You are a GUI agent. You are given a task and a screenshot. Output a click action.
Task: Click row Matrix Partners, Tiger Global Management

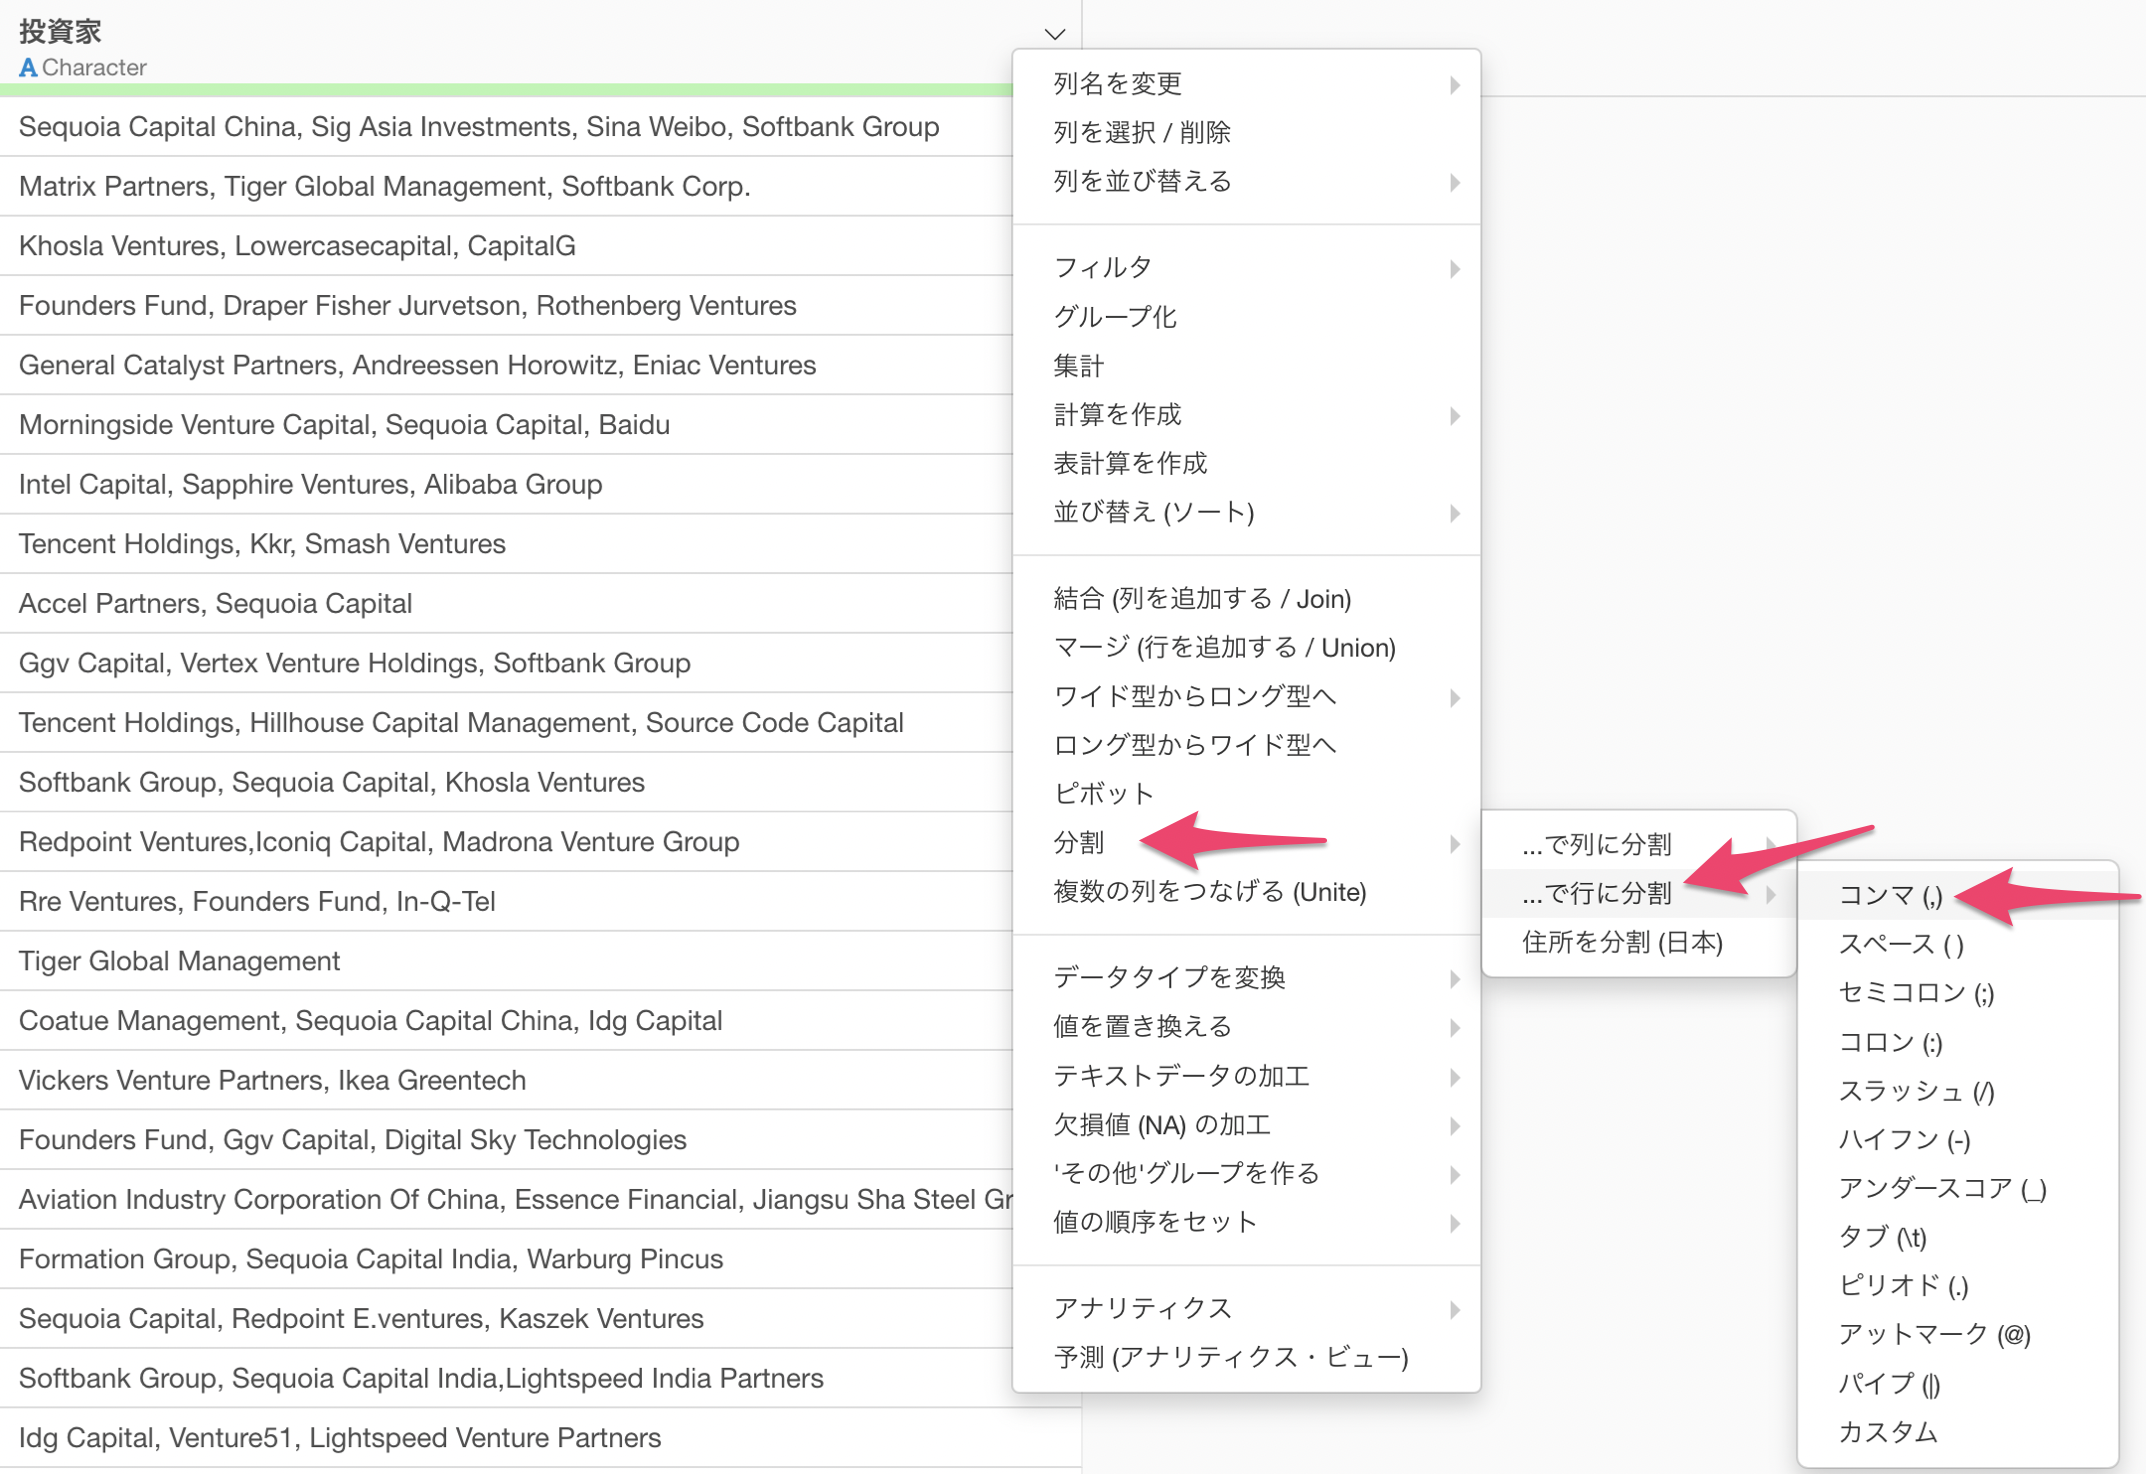click(x=506, y=186)
